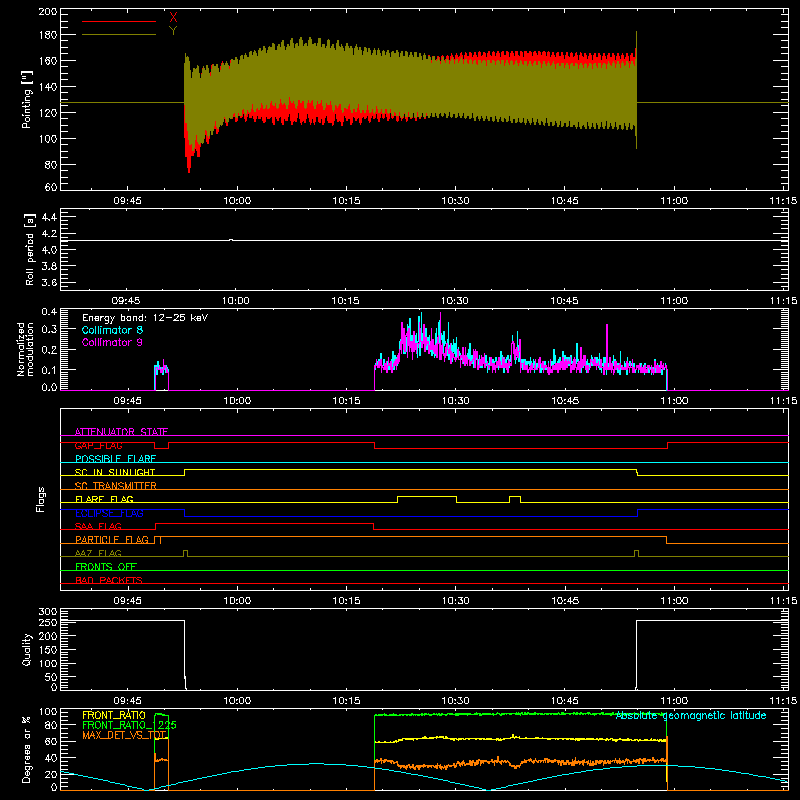Click the cyan 'Collimator 8' legend entry
The width and height of the screenshot is (800, 800).
(112, 330)
